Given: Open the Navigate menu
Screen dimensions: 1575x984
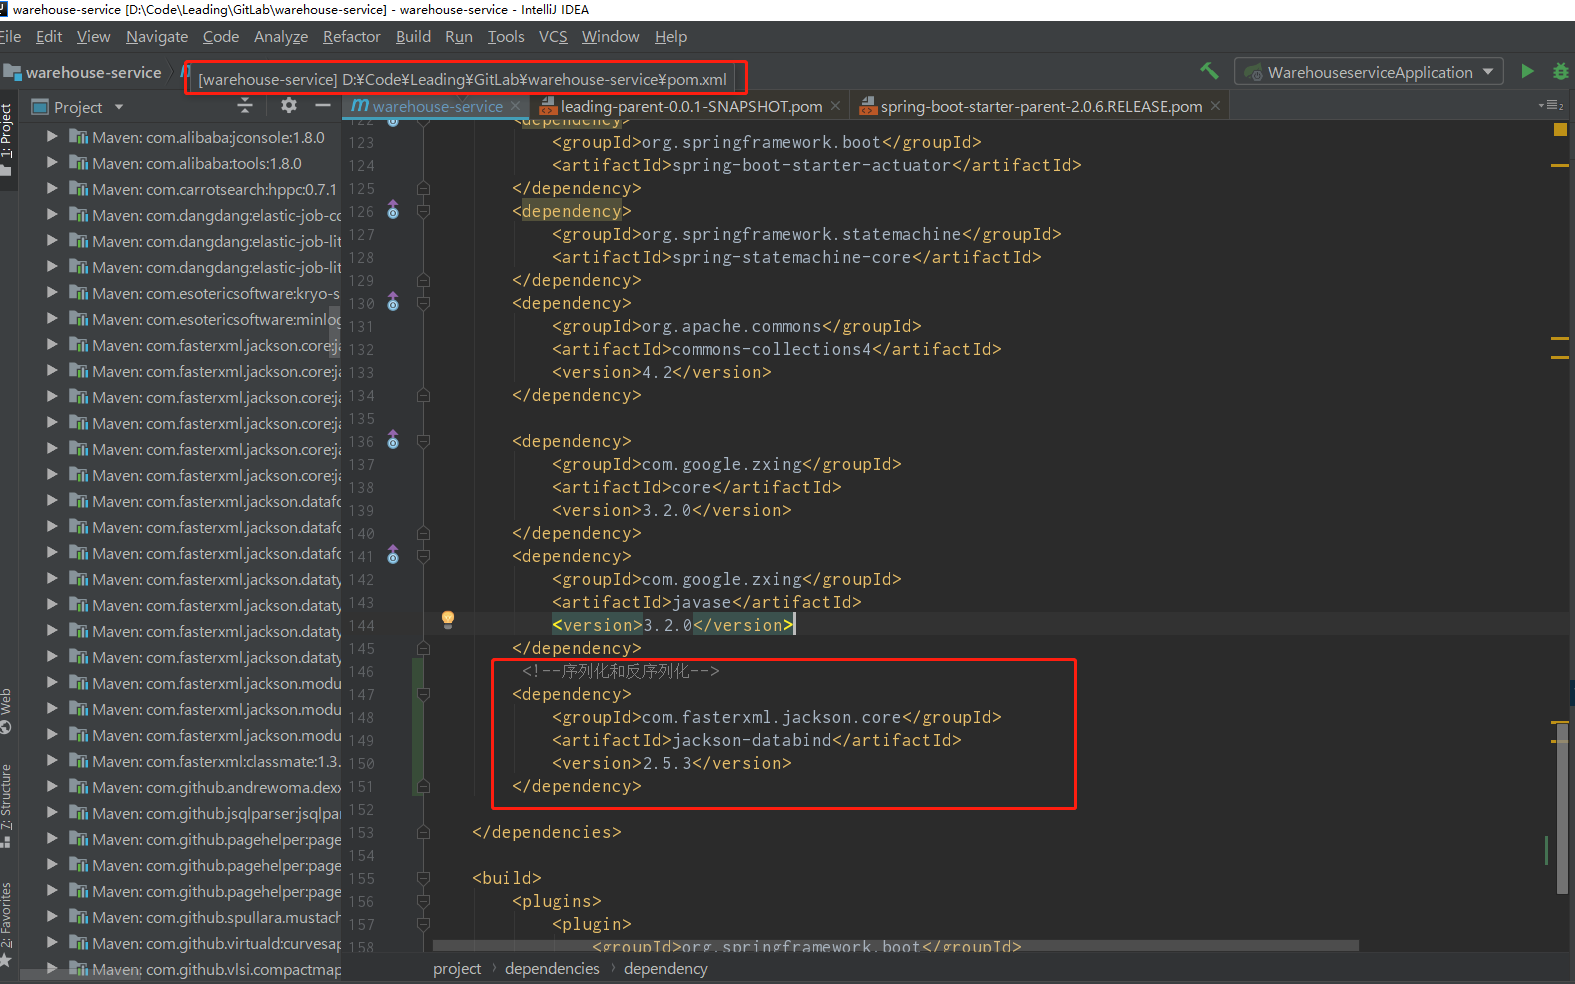Looking at the screenshot, I should 157,37.
